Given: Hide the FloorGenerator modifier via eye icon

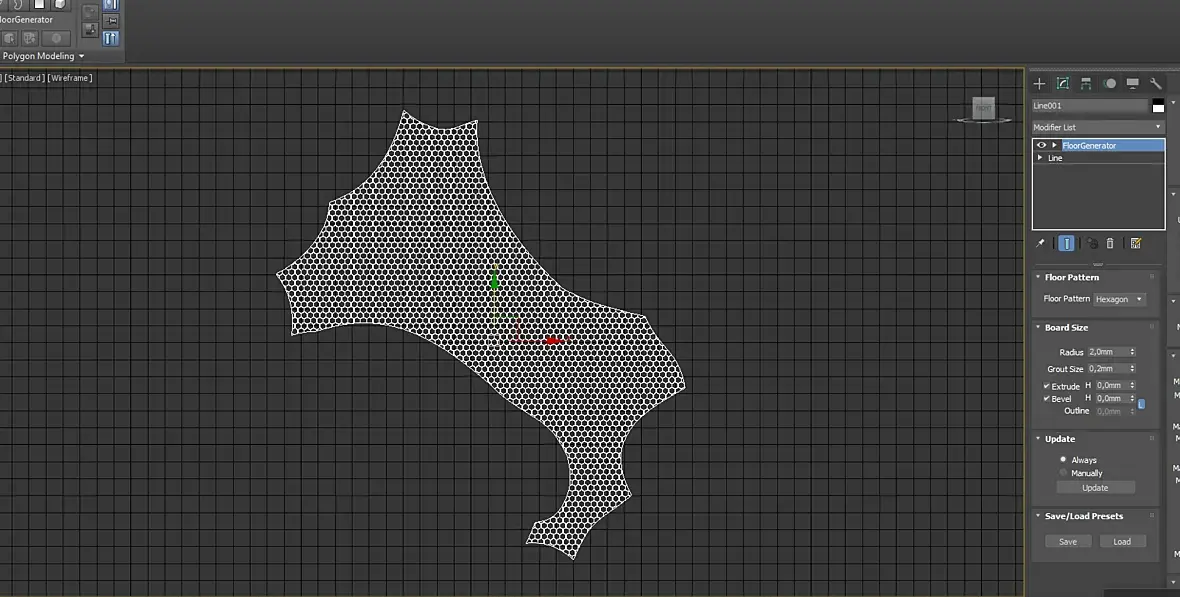Looking at the screenshot, I should [1042, 145].
